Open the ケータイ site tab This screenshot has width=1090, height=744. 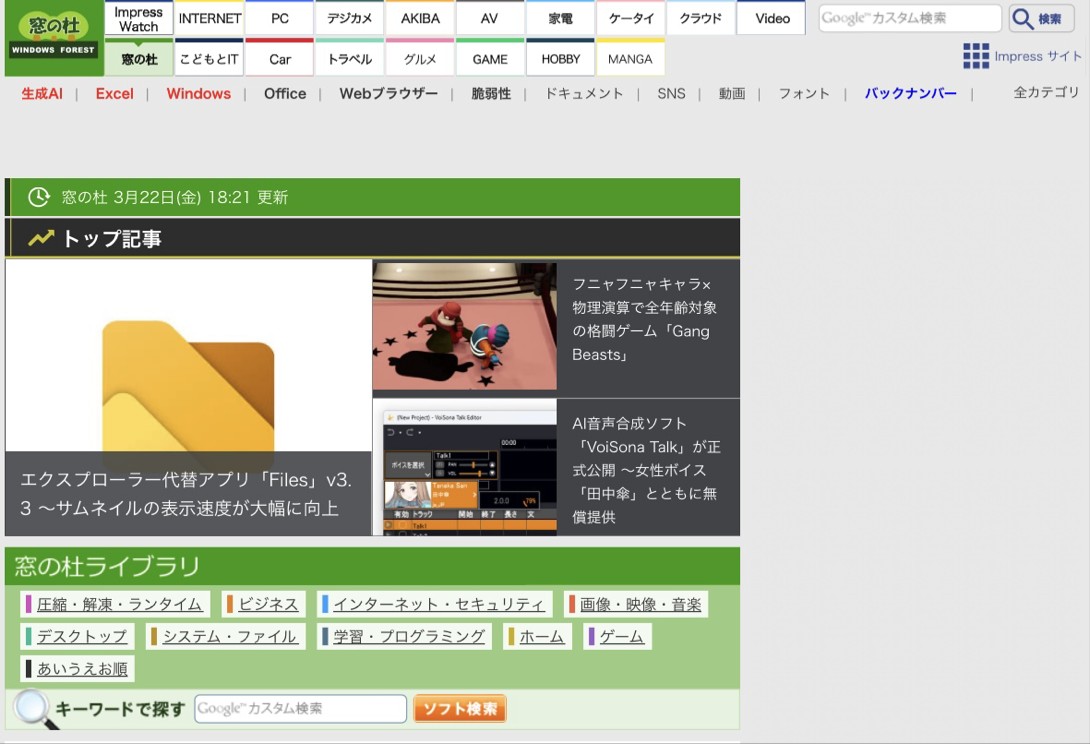point(631,19)
